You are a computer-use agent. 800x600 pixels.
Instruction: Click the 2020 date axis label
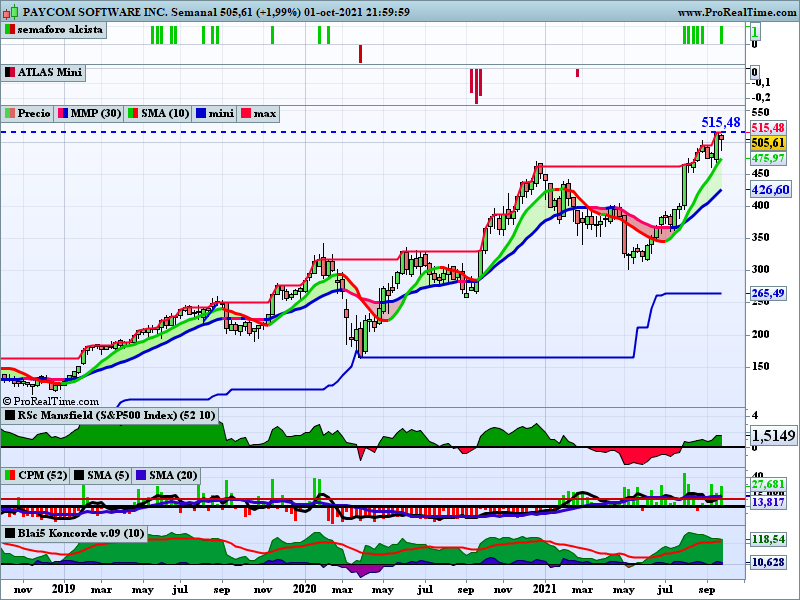pyautogui.click(x=305, y=589)
